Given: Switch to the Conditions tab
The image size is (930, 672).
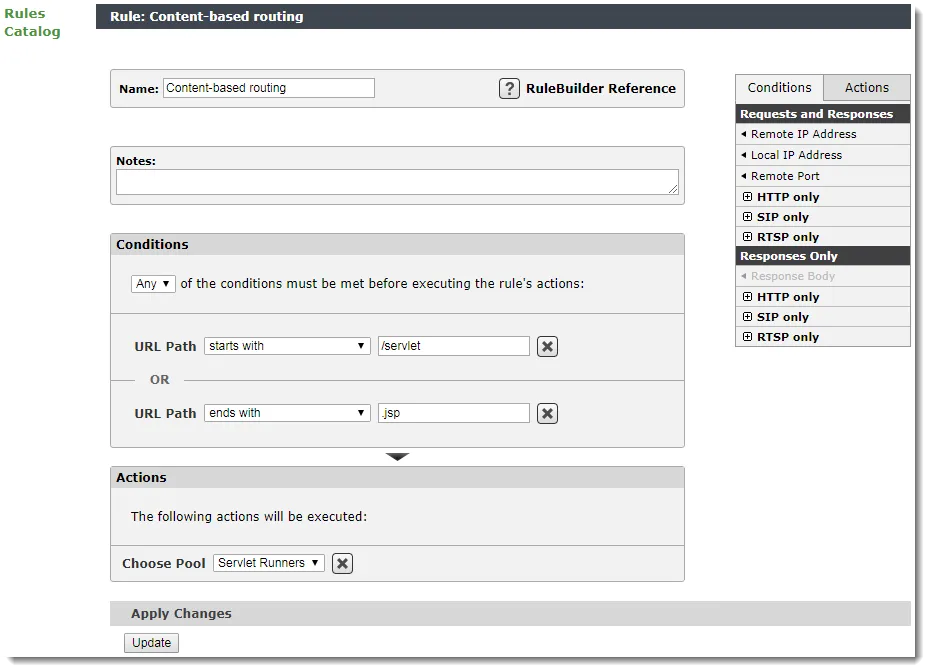Looking at the screenshot, I should [x=779, y=88].
